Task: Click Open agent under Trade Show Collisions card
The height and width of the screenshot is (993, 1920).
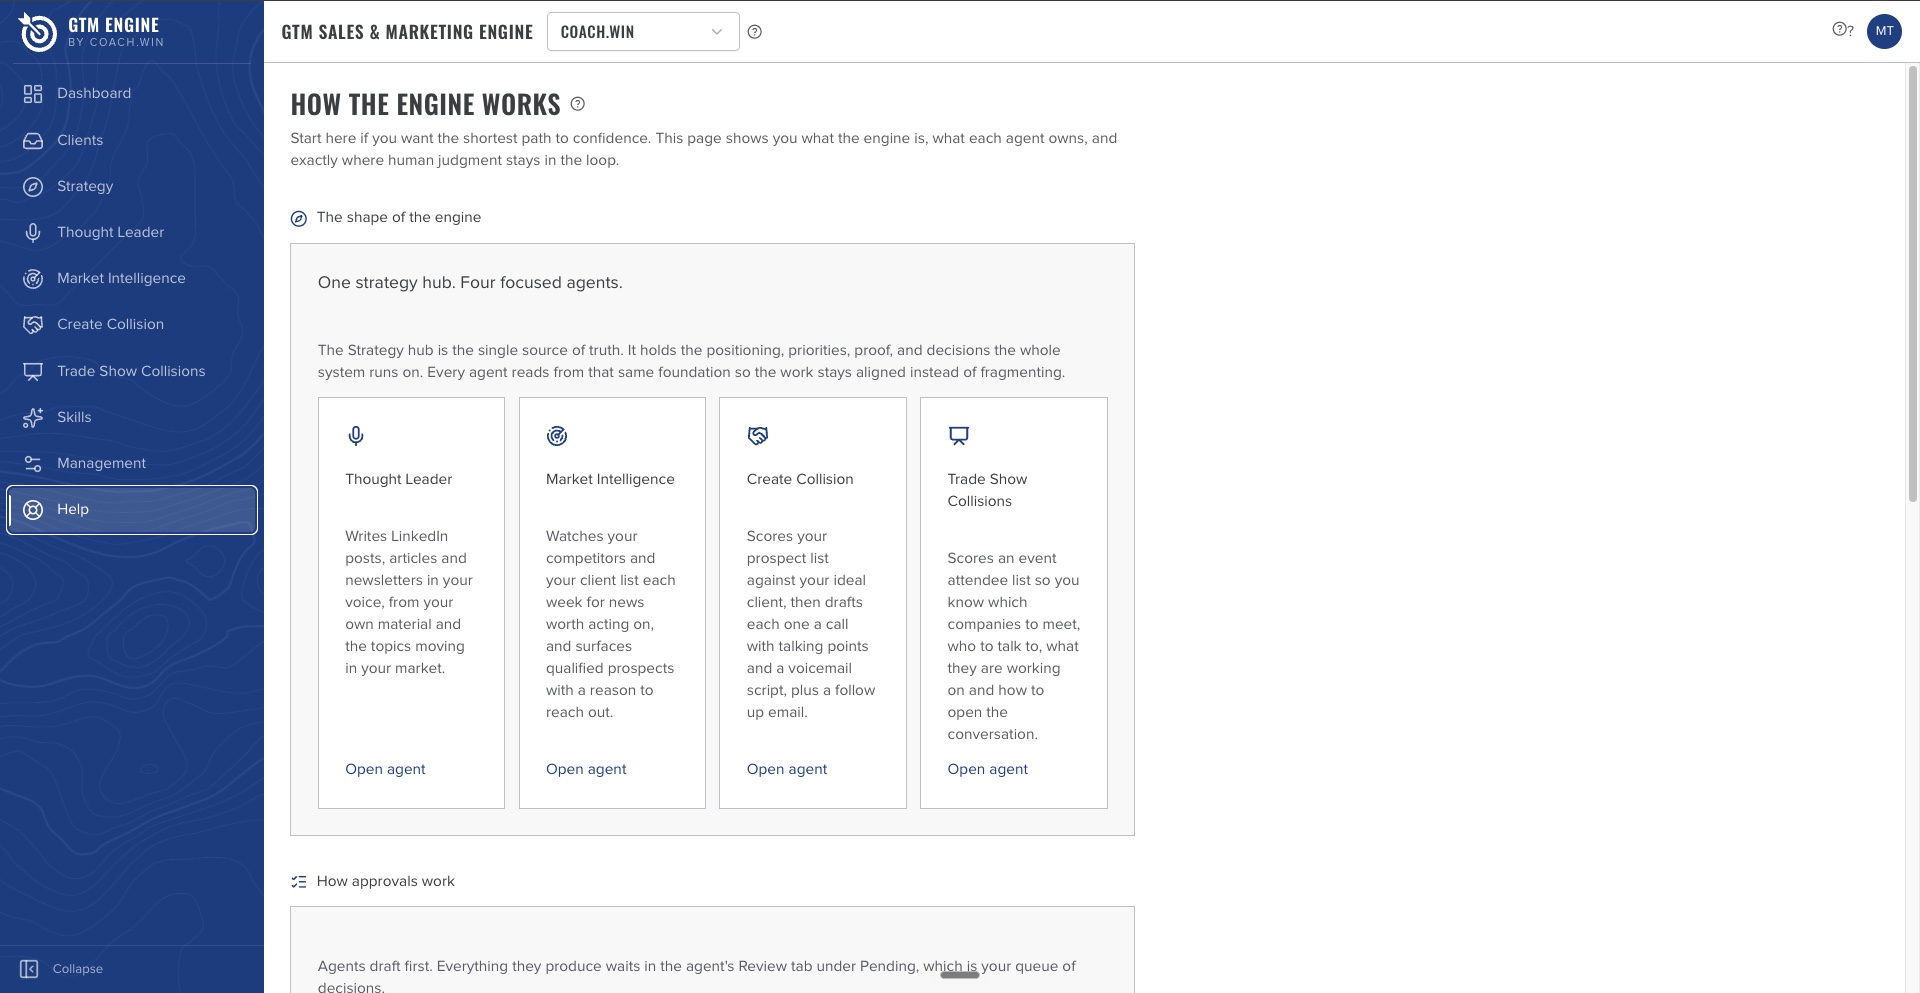Action: click(988, 770)
